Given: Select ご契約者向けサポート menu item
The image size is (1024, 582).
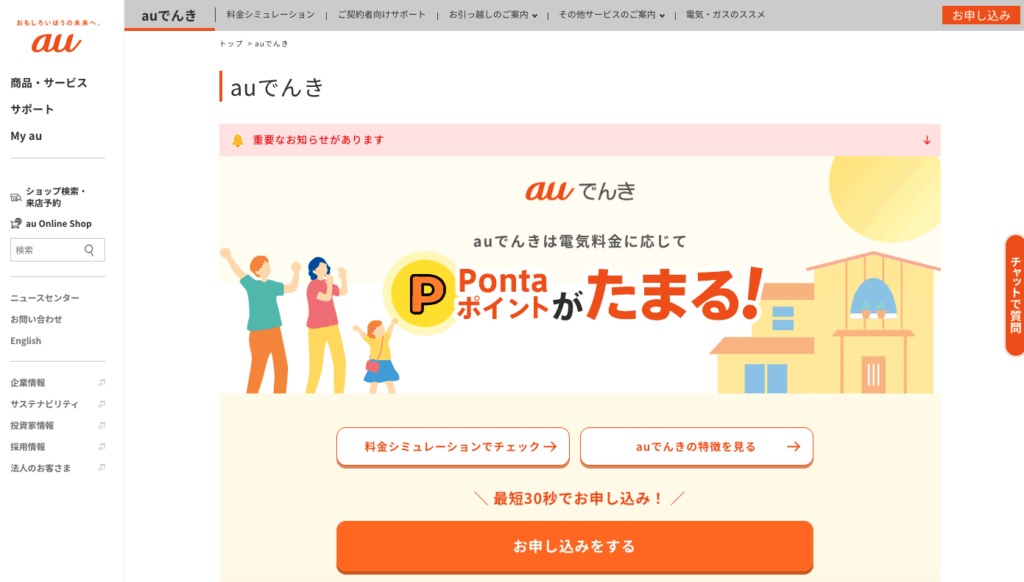Looking at the screenshot, I should click(x=381, y=15).
